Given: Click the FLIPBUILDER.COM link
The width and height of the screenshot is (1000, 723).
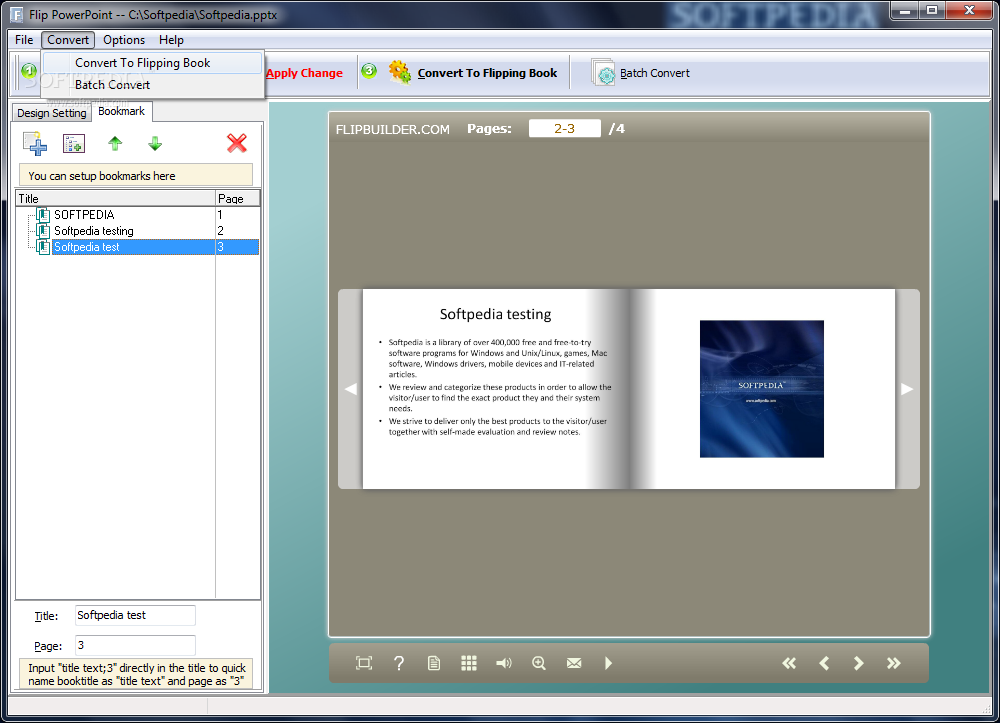Looking at the screenshot, I should 393,129.
